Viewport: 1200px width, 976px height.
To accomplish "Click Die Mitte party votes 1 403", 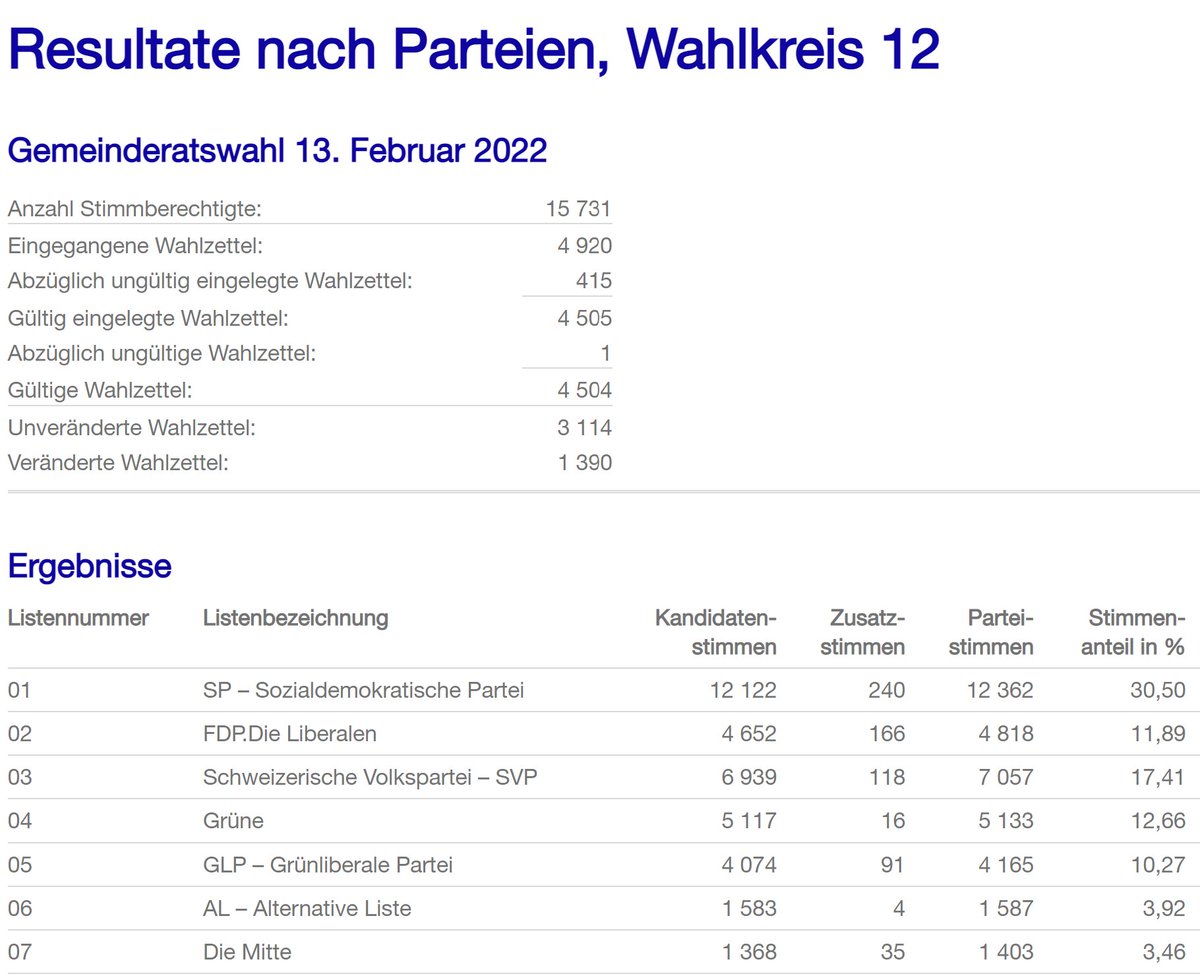I will coord(1006,952).
